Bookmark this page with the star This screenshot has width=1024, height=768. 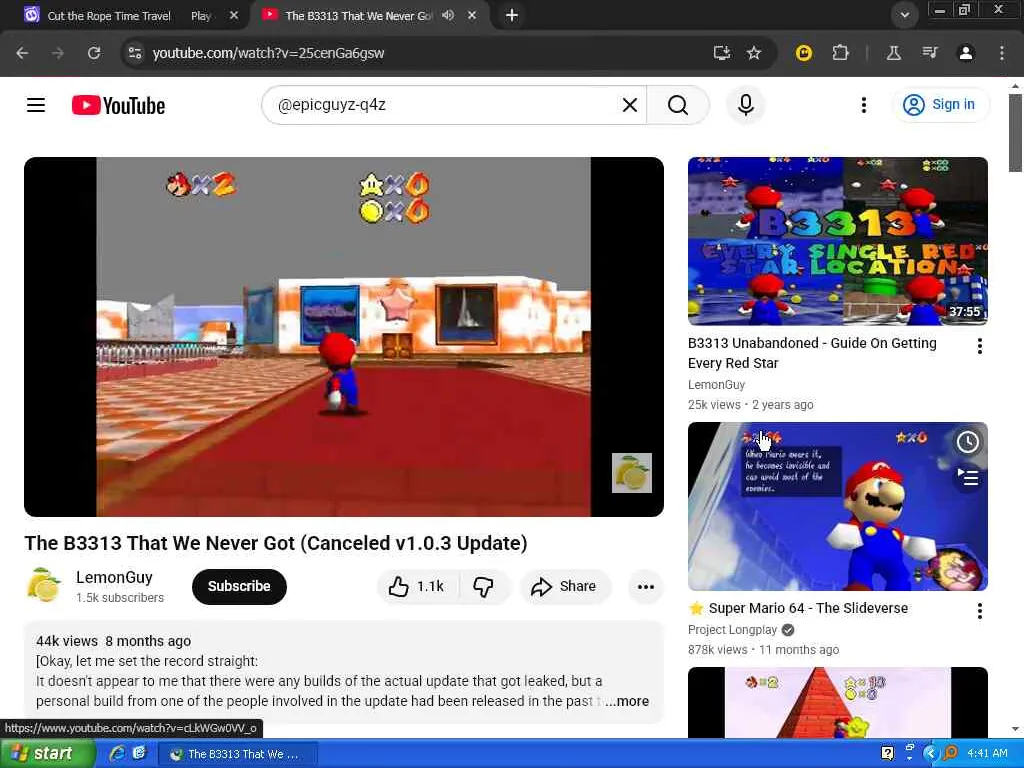pyautogui.click(x=754, y=53)
